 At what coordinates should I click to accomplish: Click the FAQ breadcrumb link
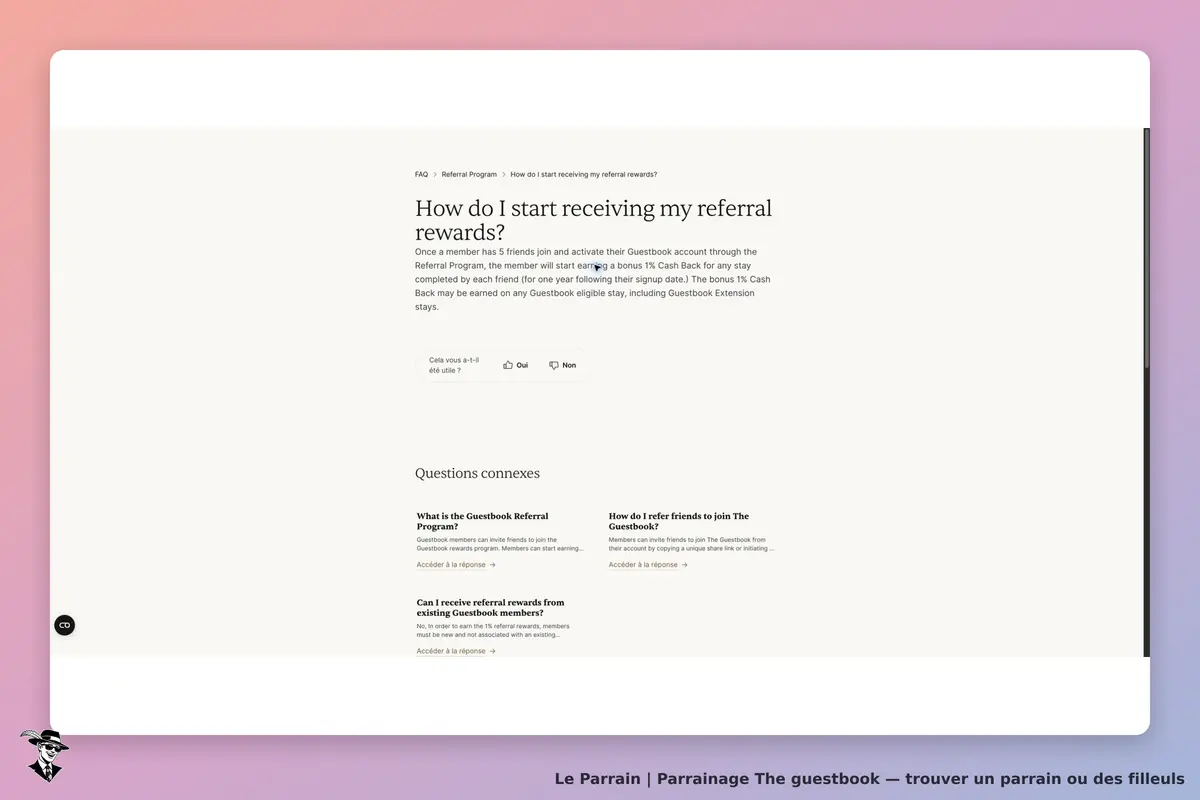tap(421, 174)
